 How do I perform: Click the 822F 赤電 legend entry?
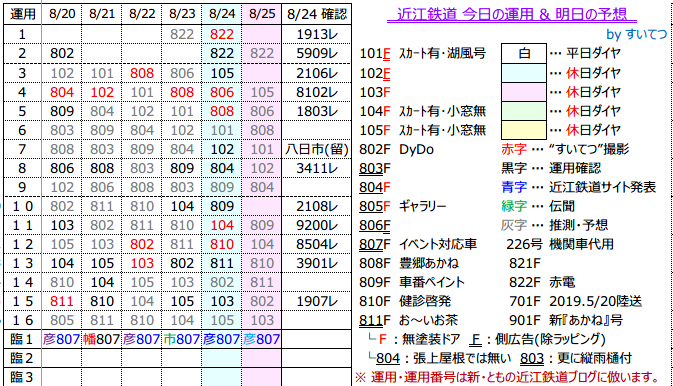542,282
